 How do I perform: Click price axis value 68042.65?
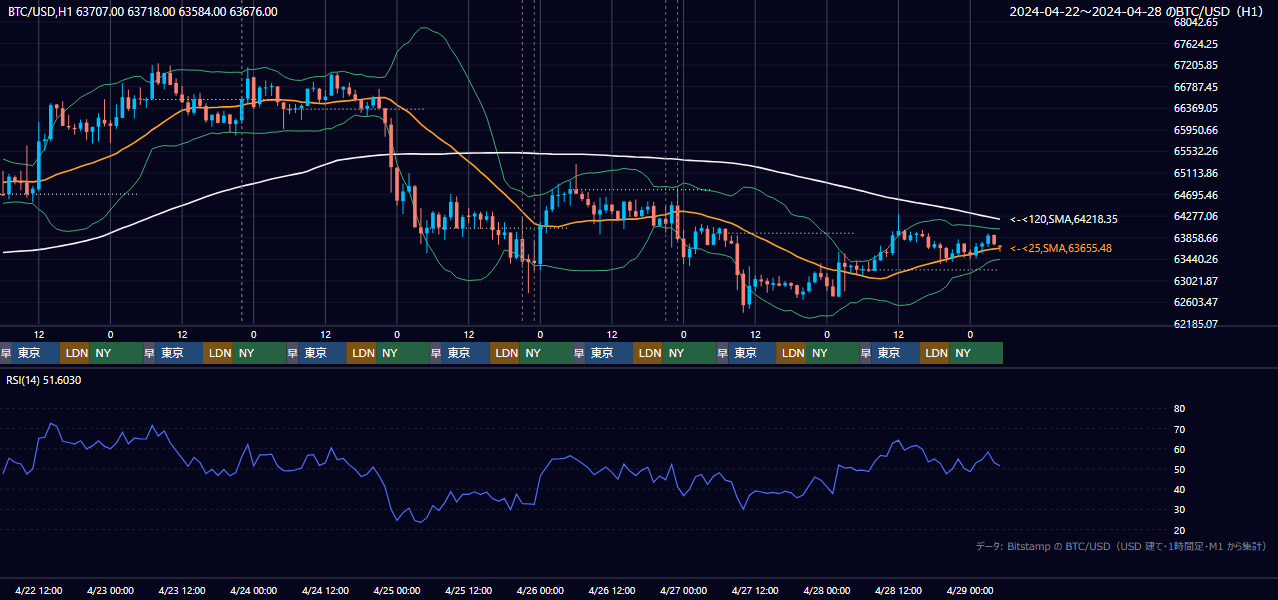(x=1196, y=22)
